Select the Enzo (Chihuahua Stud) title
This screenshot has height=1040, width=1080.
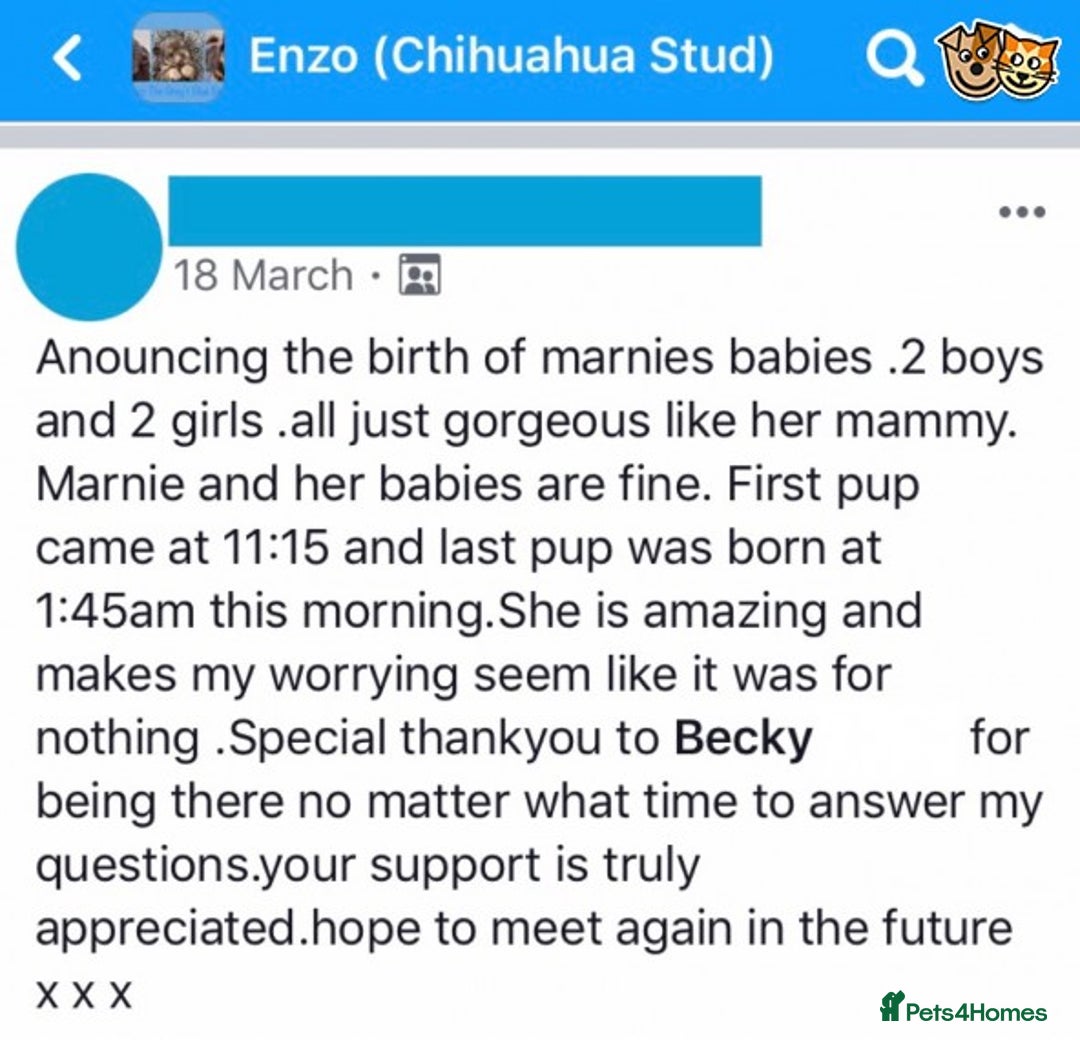pyautogui.click(x=512, y=56)
